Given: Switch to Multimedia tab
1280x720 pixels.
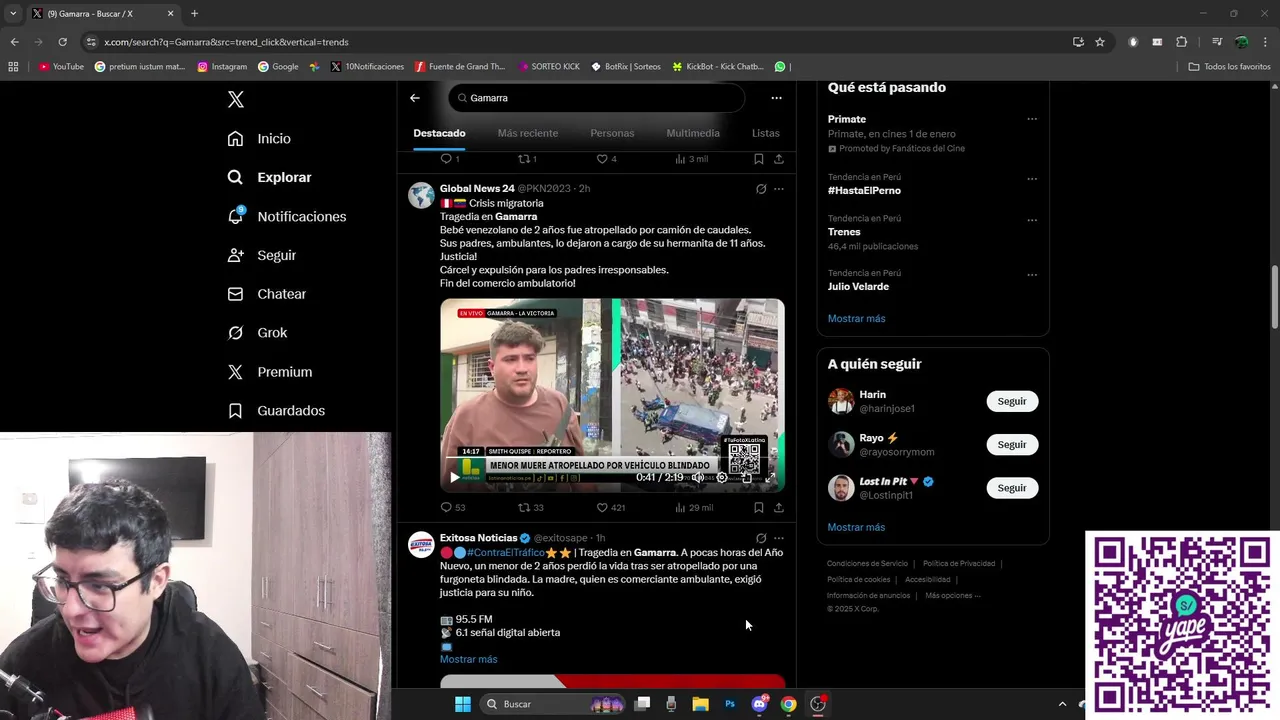Looking at the screenshot, I should 693,133.
